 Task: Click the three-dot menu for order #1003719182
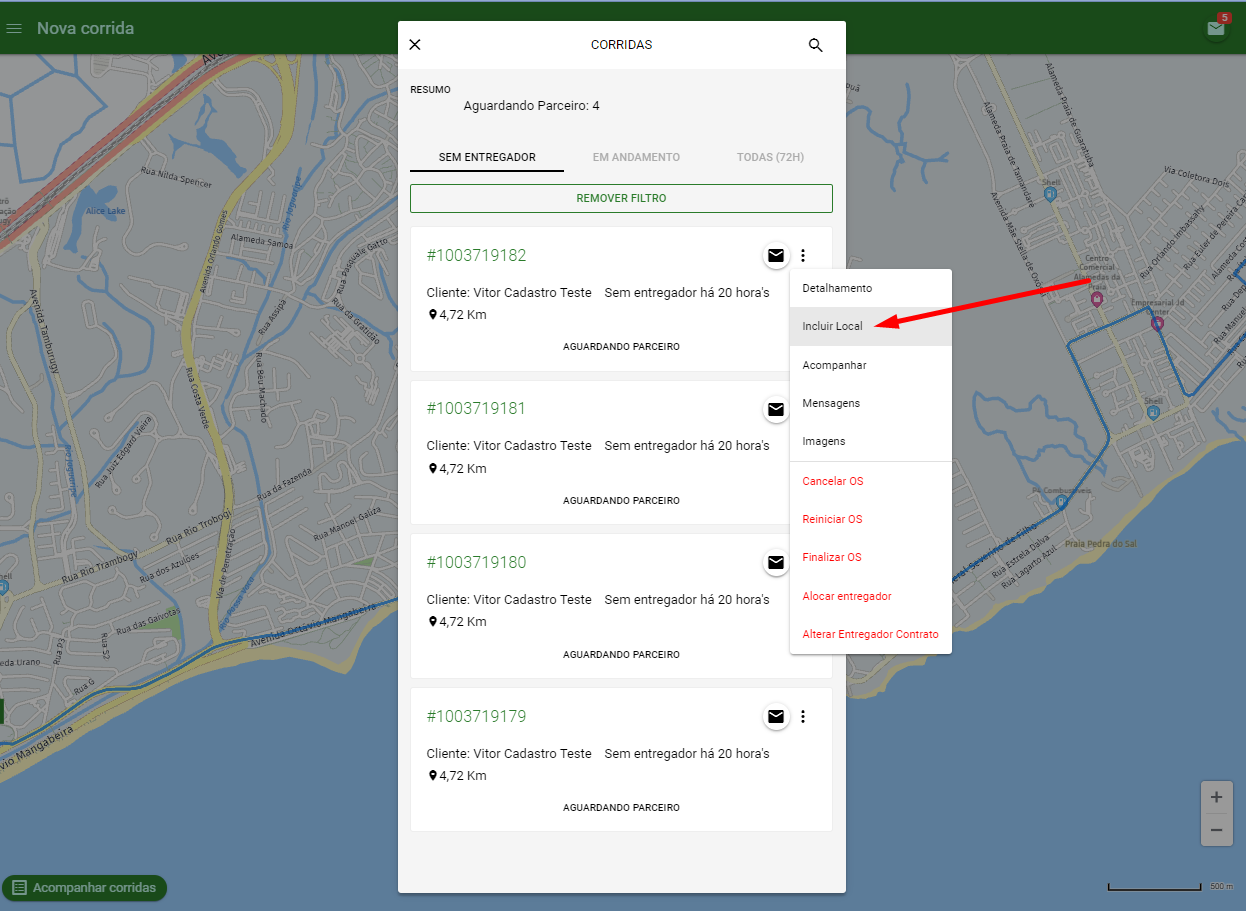click(803, 256)
